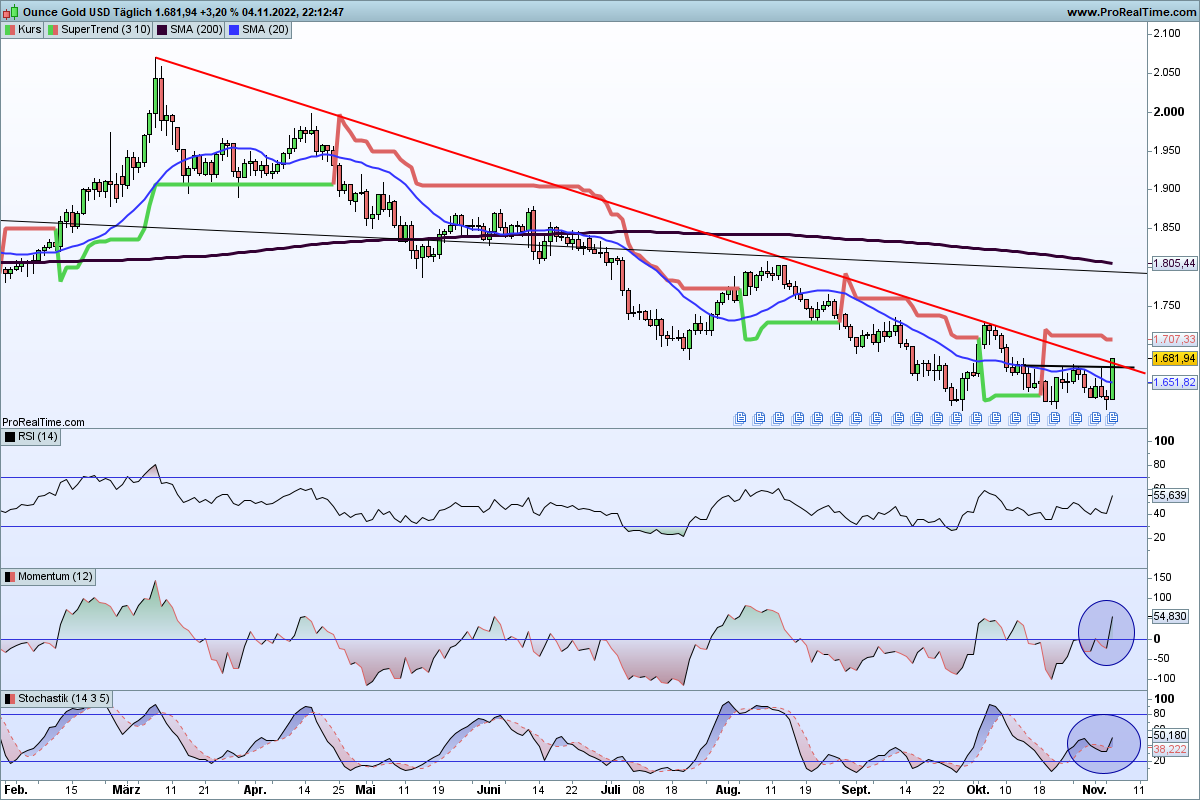Image resolution: width=1200 pixels, height=800 pixels.
Task: Select the Kurs legend entry
Action: click(x=24, y=30)
